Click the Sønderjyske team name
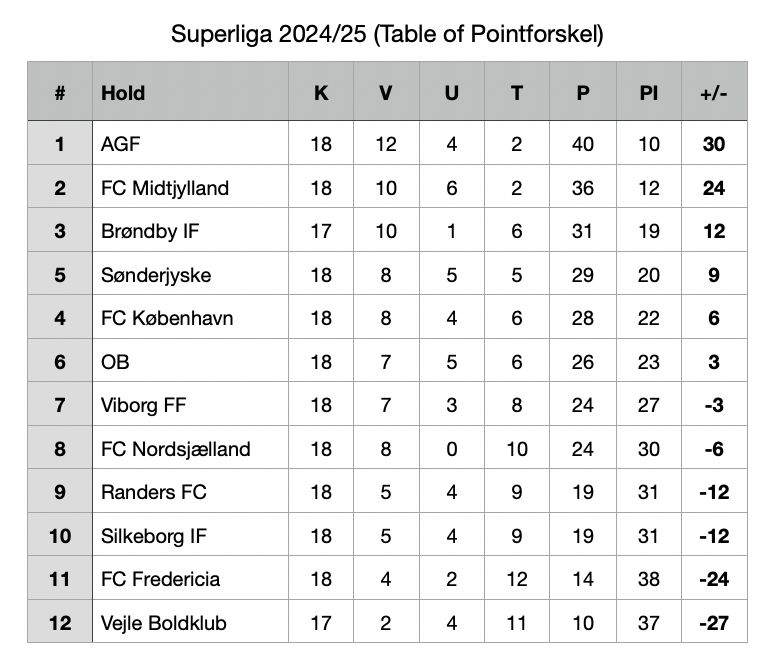Image resolution: width=764 pixels, height=656 pixels. point(156,275)
